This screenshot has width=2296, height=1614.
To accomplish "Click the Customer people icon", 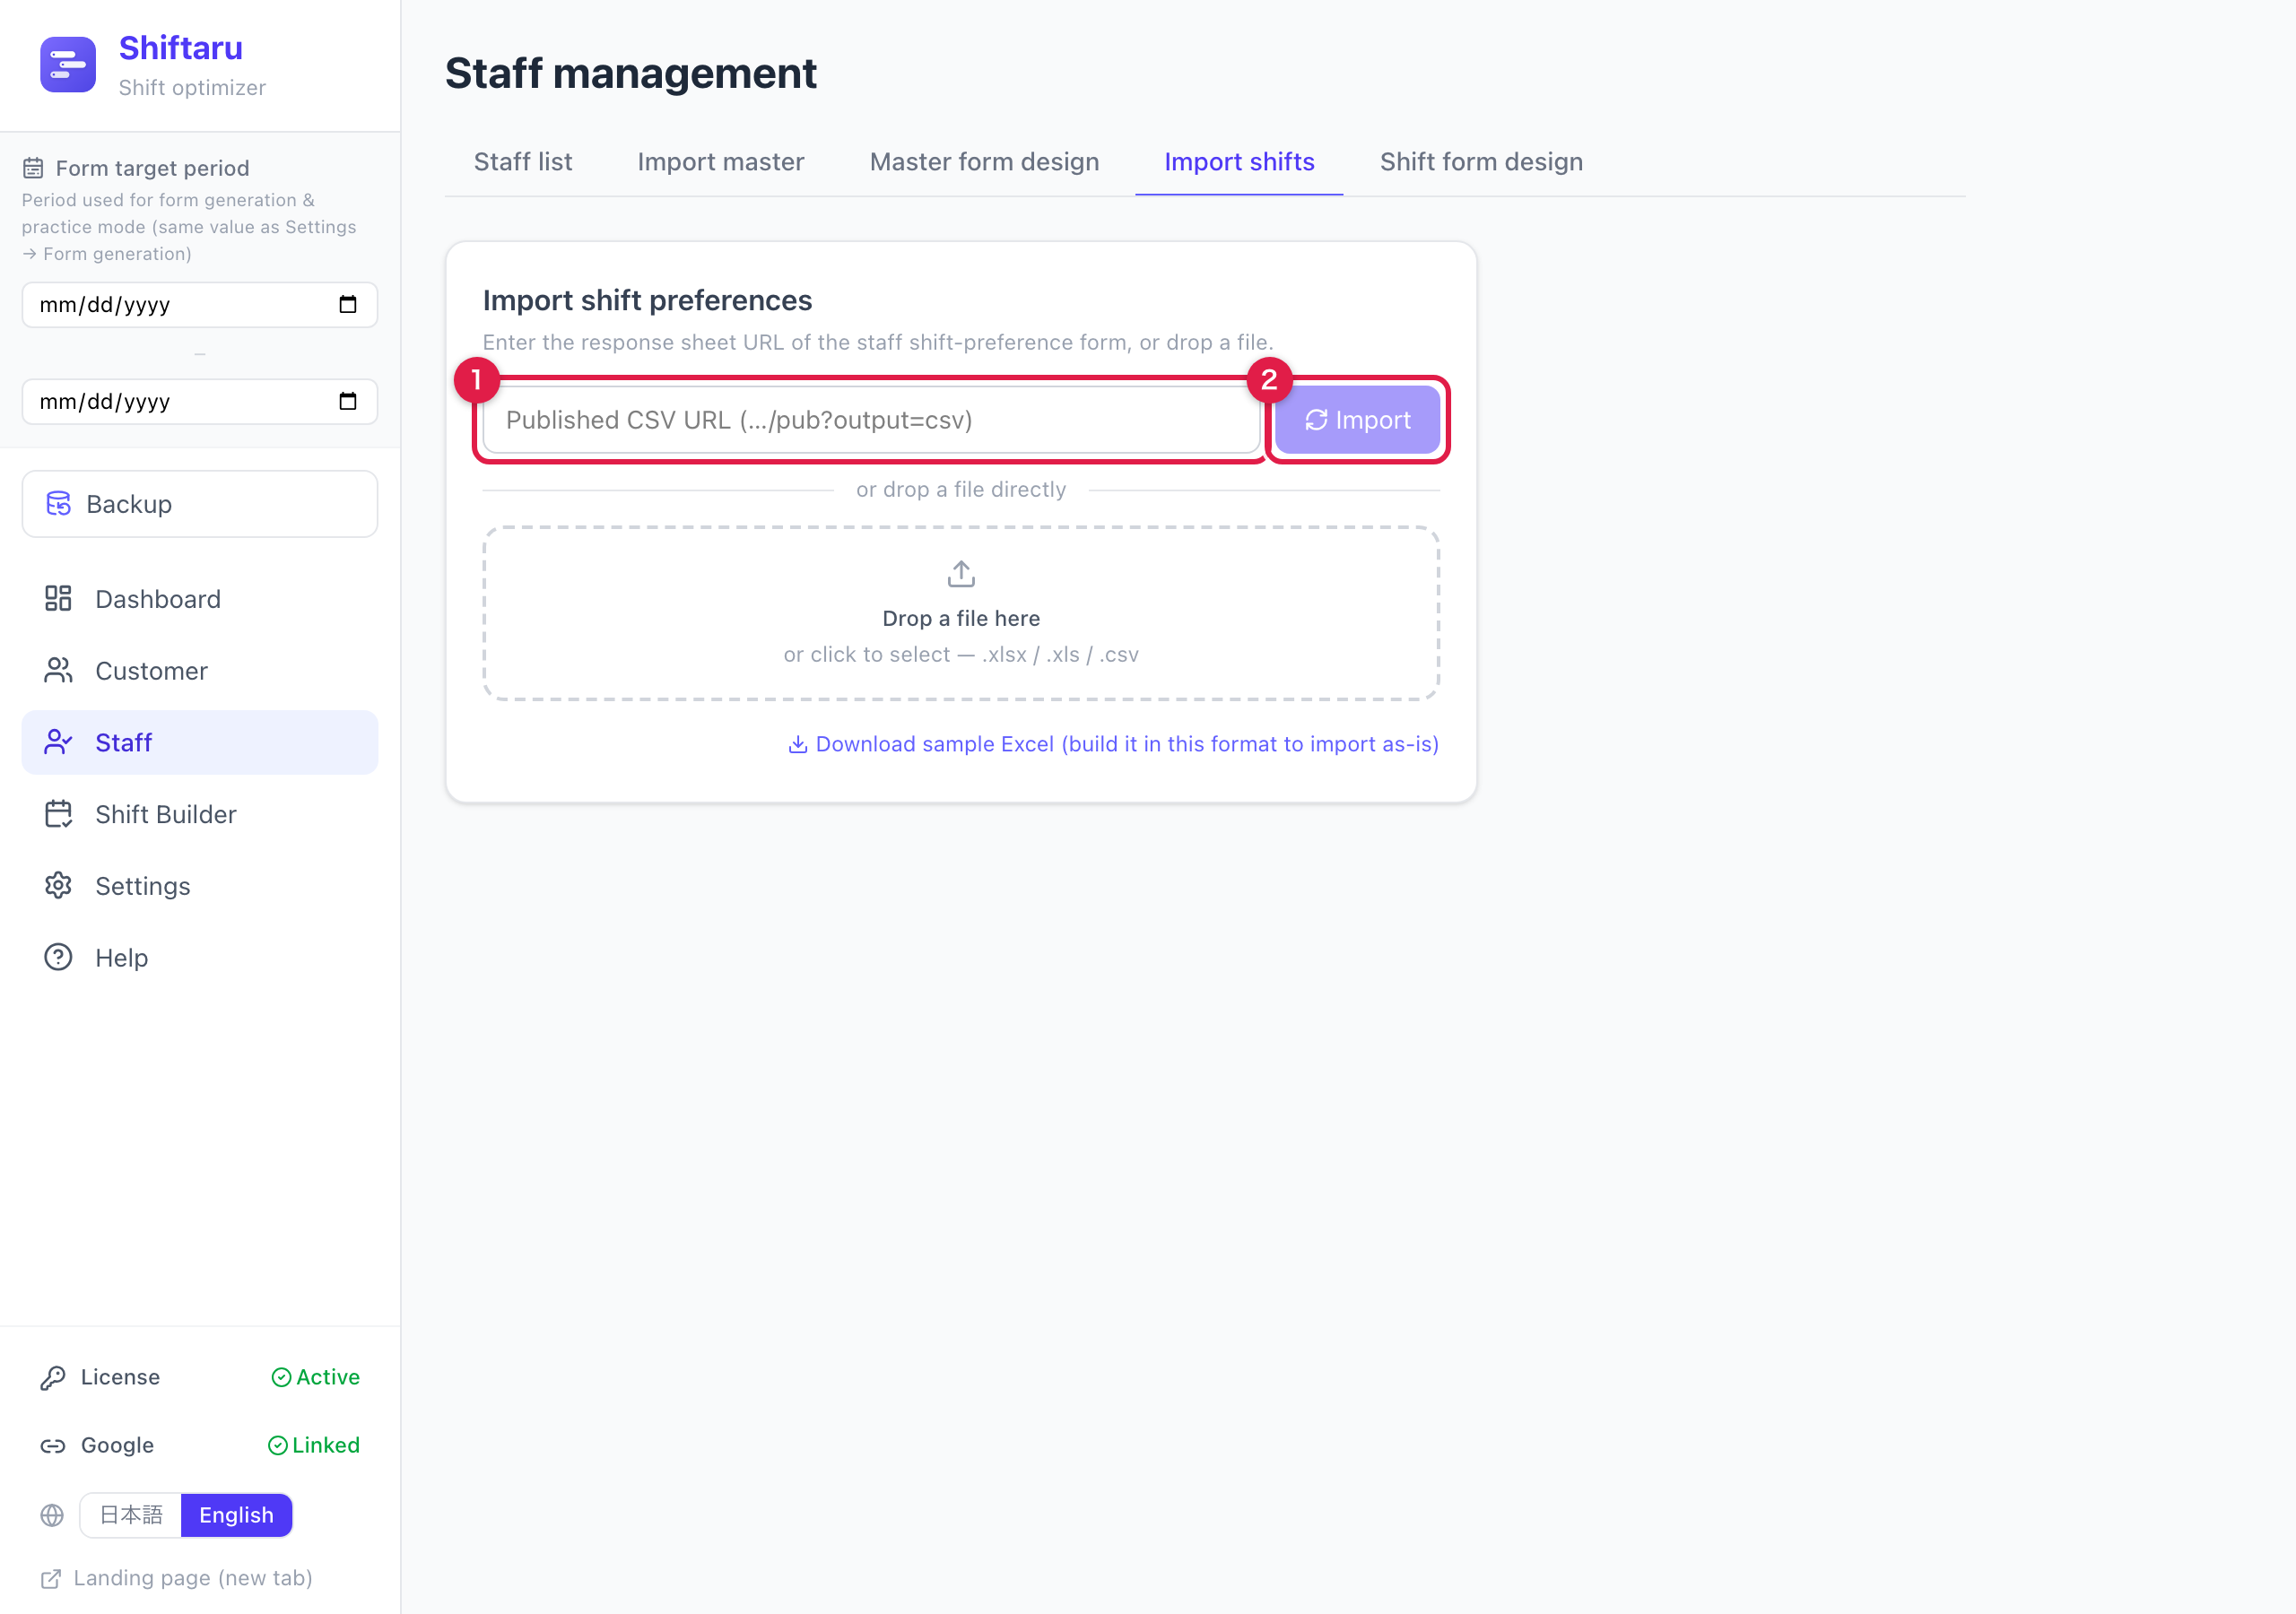I will pyautogui.click(x=58, y=670).
